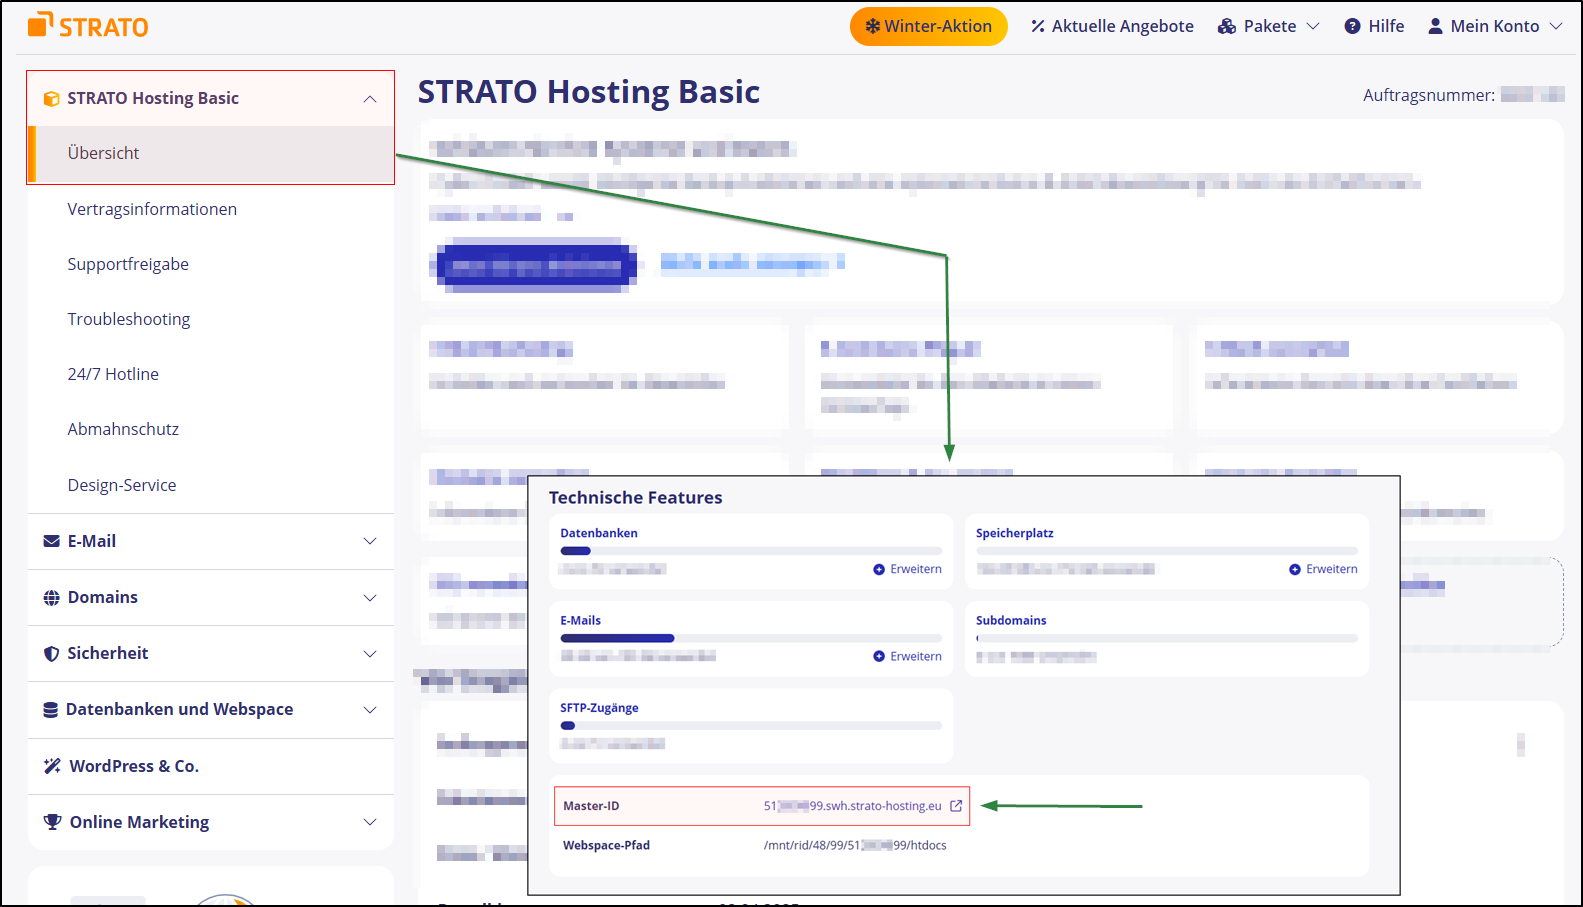Open the Mein Konto dropdown
This screenshot has width=1583, height=907.
1494,26
